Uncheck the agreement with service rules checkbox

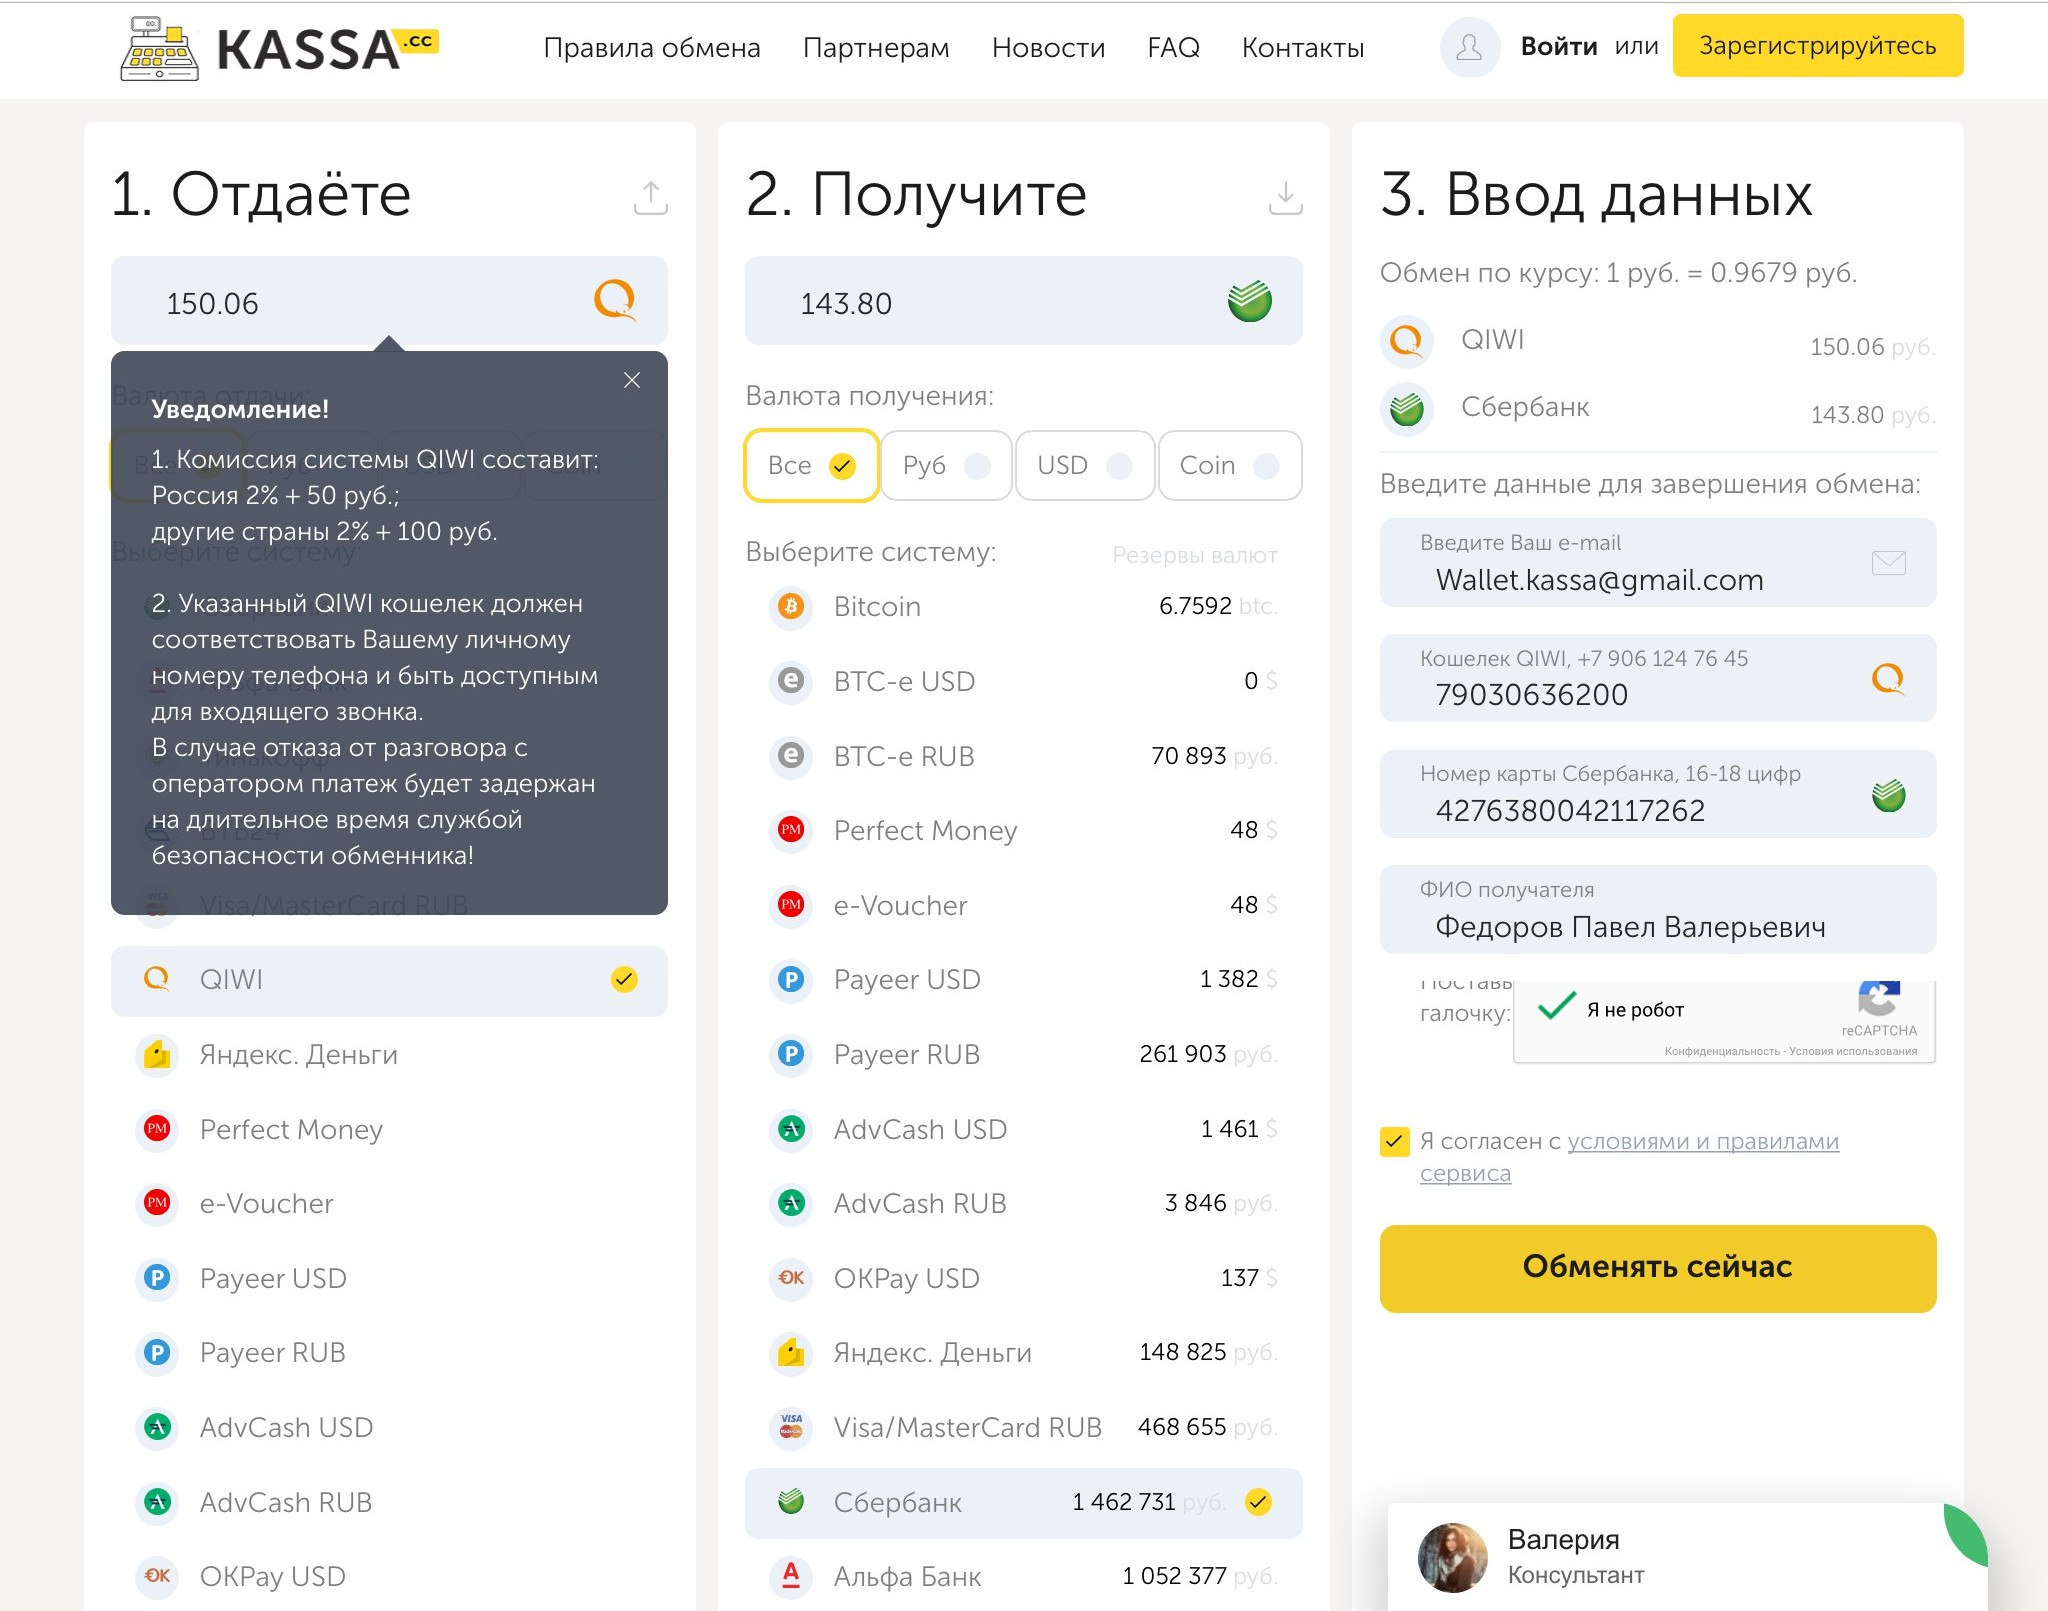pyautogui.click(x=1394, y=1141)
